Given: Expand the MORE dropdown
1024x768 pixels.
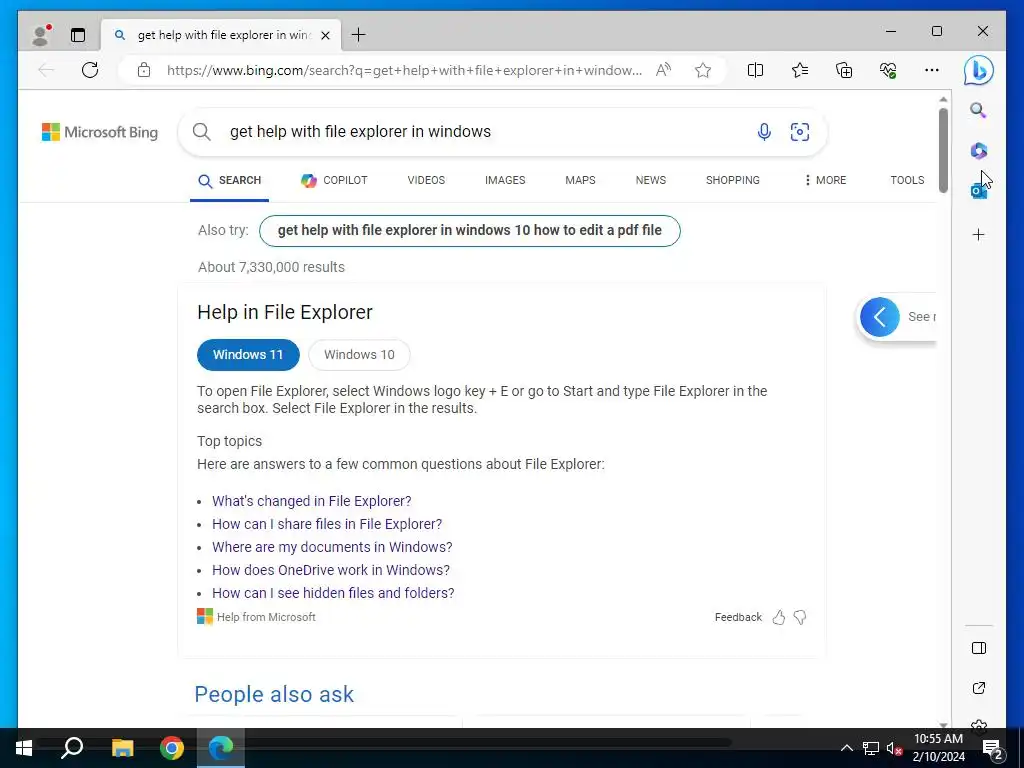Looking at the screenshot, I should point(825,180).
